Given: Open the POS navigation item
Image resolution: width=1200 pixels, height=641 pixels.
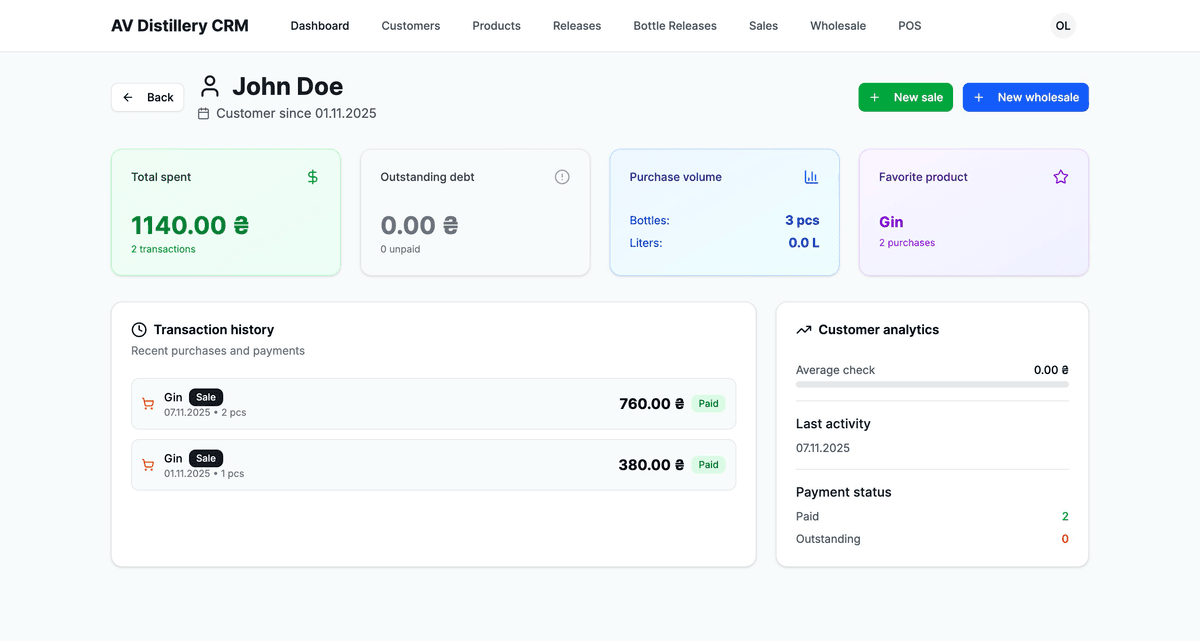Looking at the screenshot, I should [910, 26].
